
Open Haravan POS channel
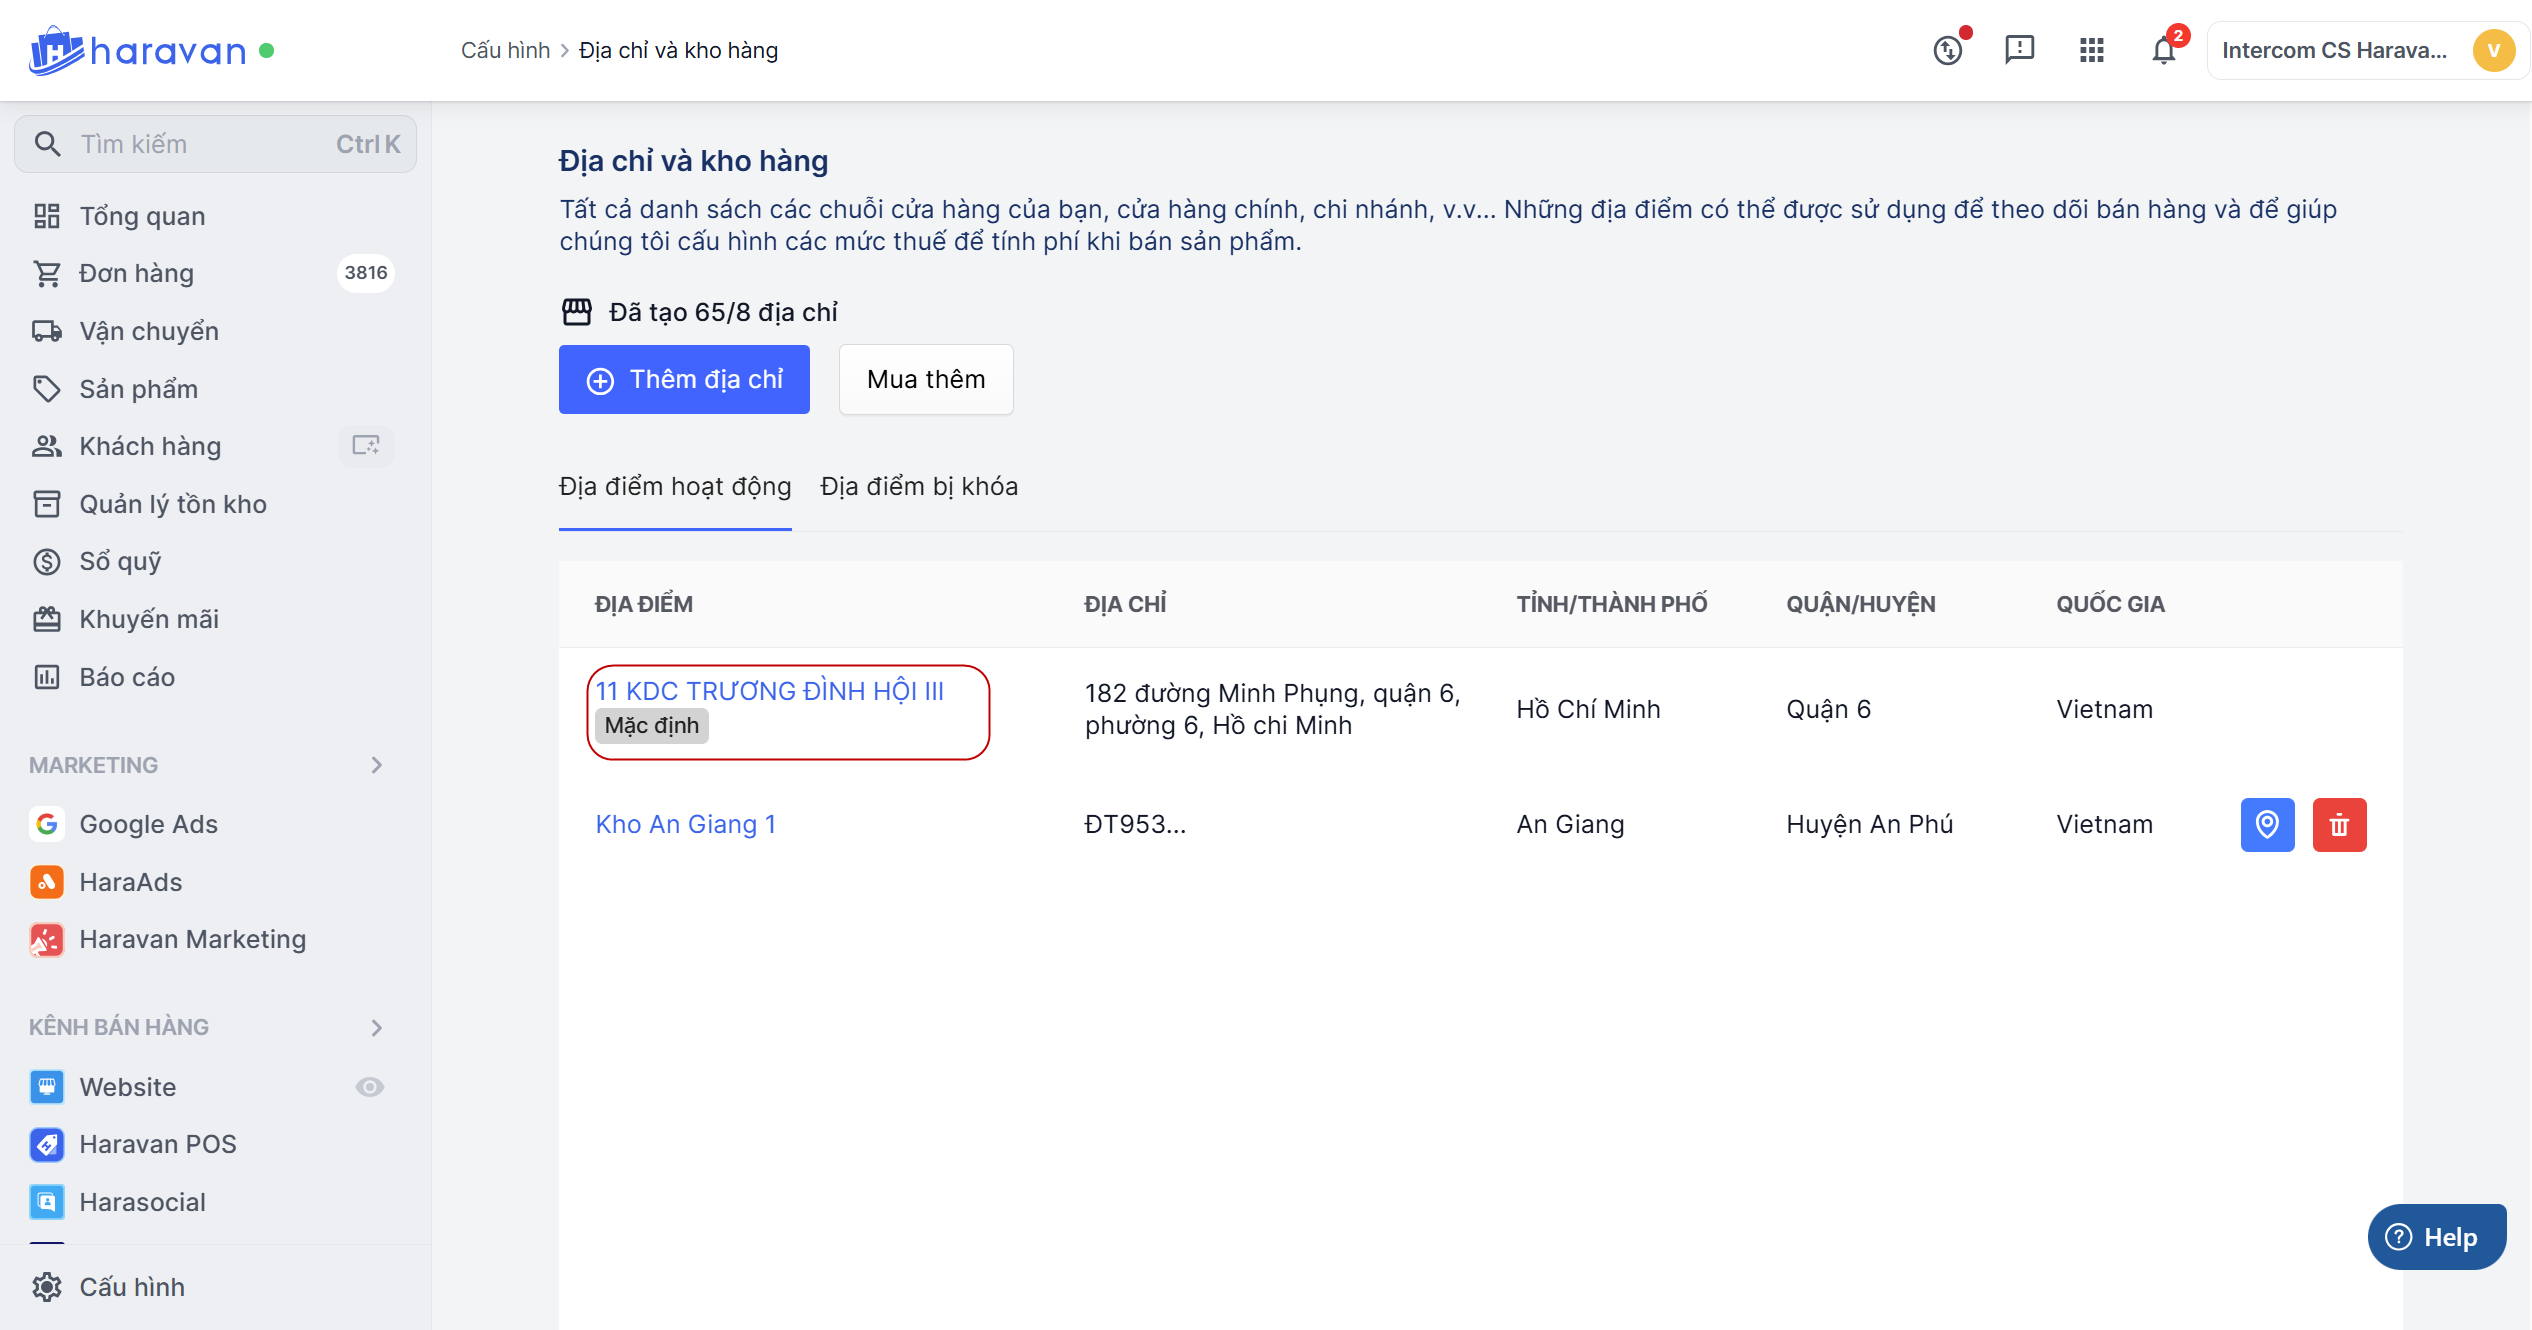tap(157, 1144)
